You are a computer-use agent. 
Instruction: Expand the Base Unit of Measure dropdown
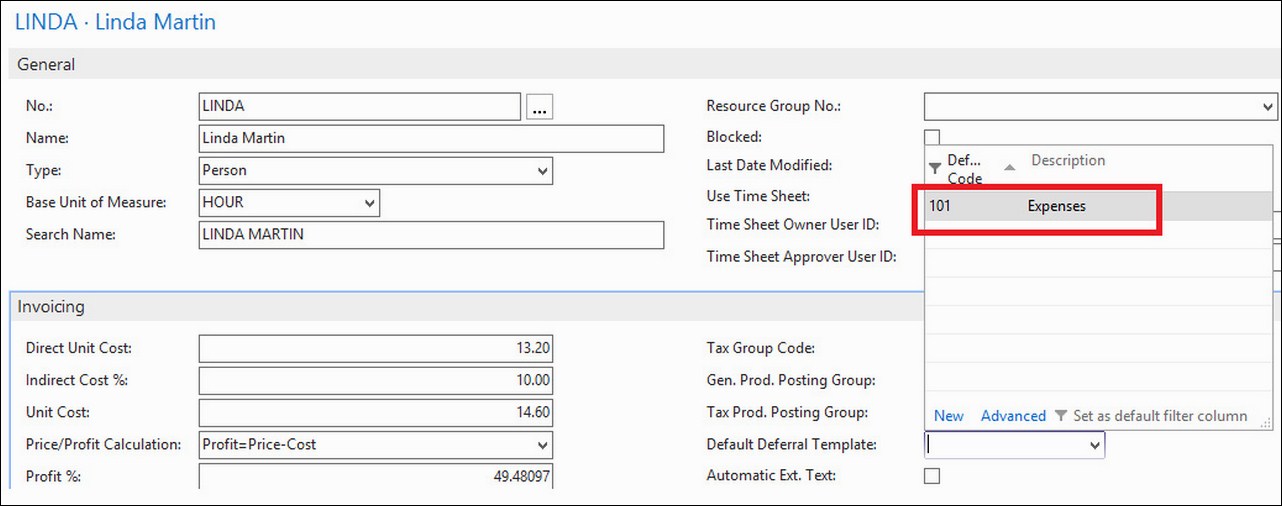click(289, 202)
